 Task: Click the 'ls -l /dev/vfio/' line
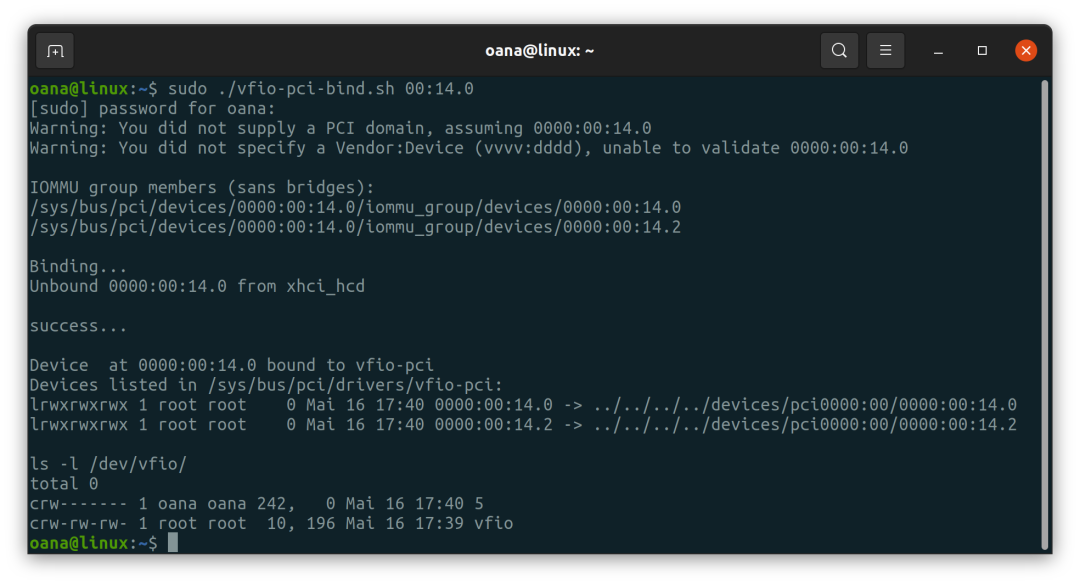point(108,464)
